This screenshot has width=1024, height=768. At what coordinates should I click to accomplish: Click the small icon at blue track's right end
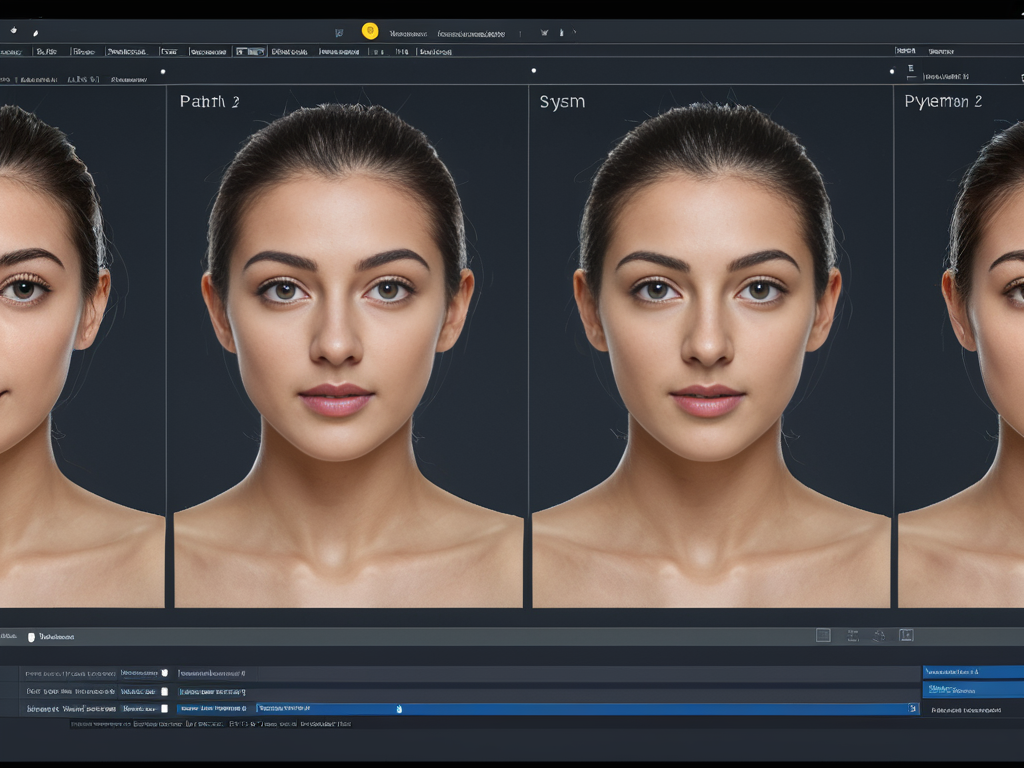click(912, 708)
